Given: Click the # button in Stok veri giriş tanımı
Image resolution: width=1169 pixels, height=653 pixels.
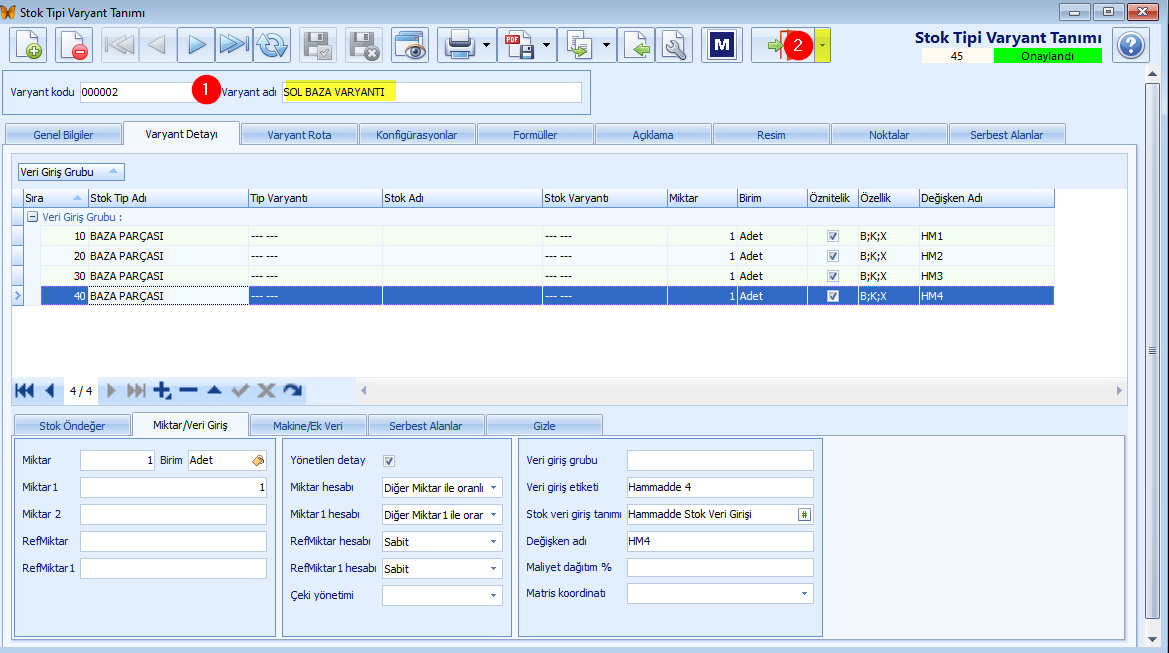Looking at the screenshot, I should [x=804, y=514].
